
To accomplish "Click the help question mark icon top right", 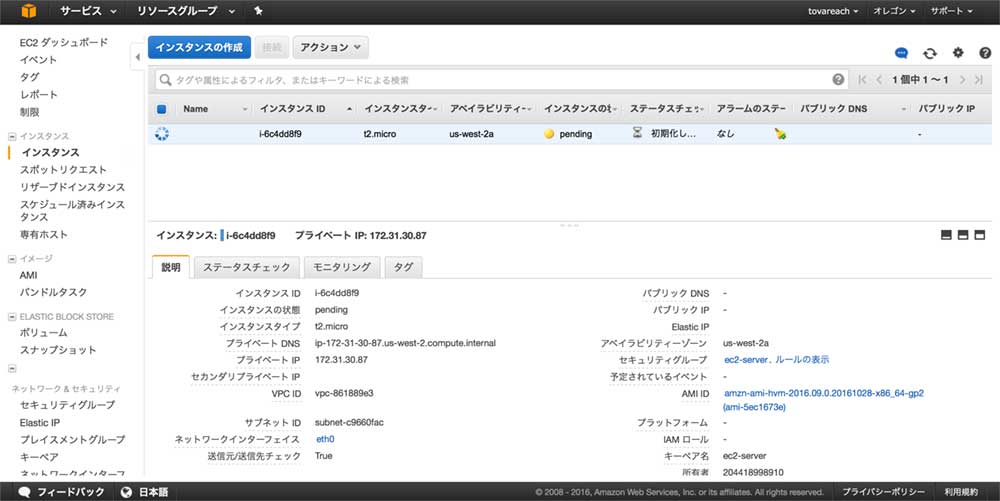I will point(985,53).
